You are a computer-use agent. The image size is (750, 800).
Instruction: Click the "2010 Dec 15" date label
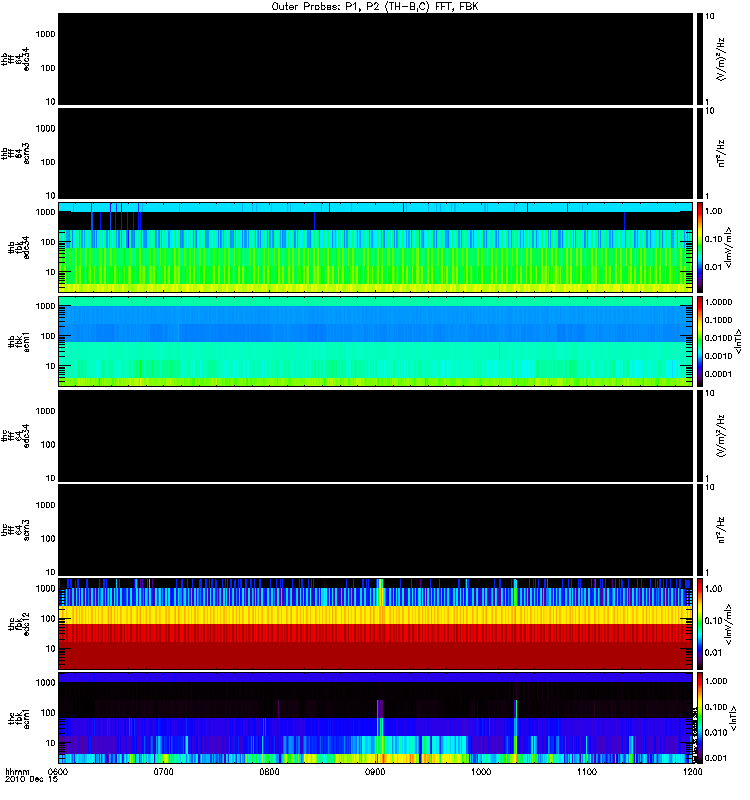click(31, 779)
